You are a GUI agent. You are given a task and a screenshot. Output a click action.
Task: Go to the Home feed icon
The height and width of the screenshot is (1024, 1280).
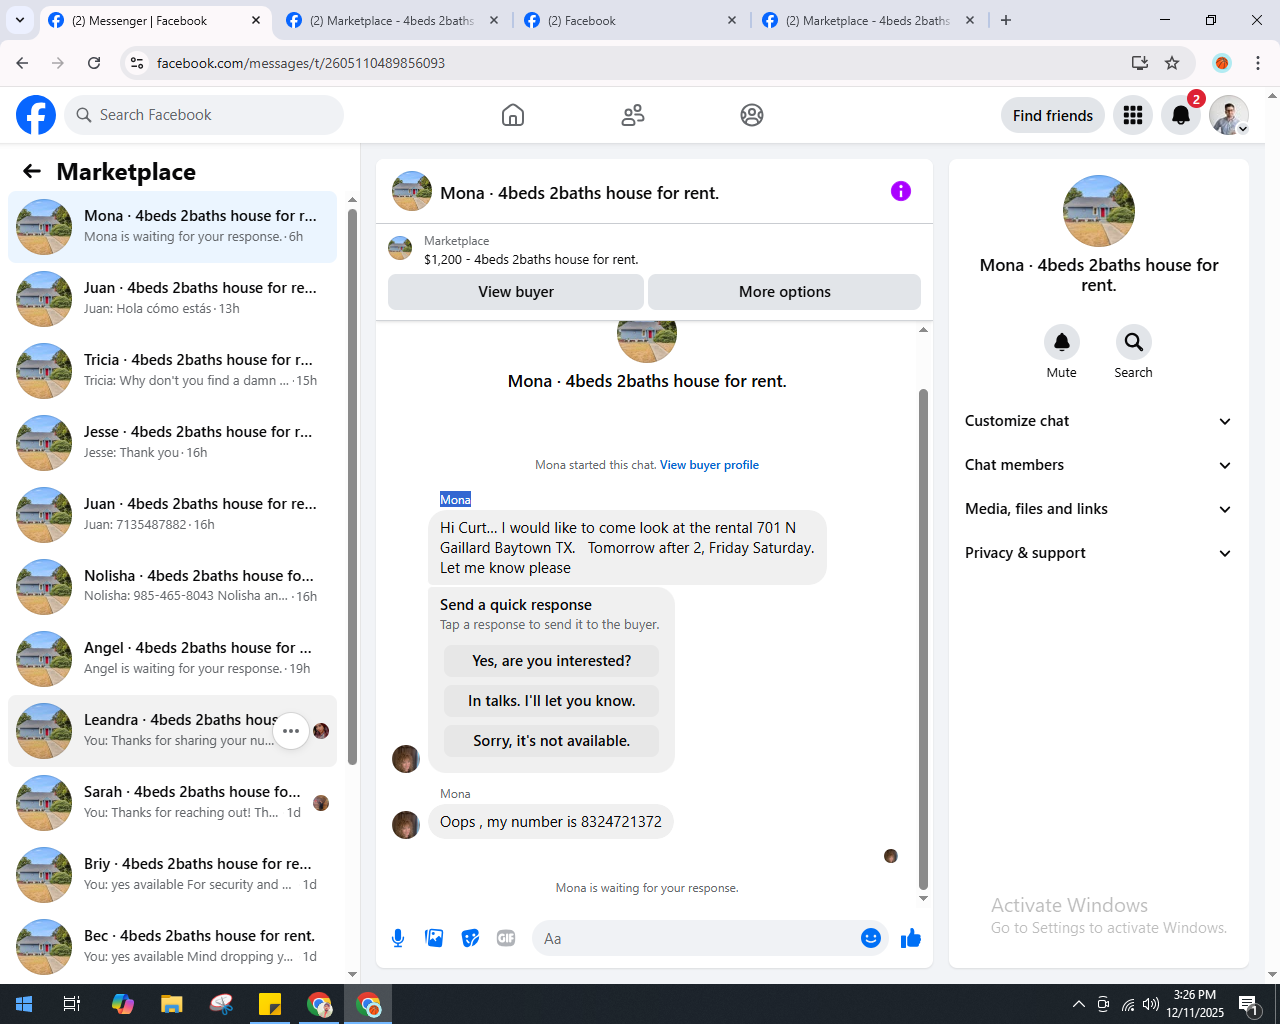(513, 115)
